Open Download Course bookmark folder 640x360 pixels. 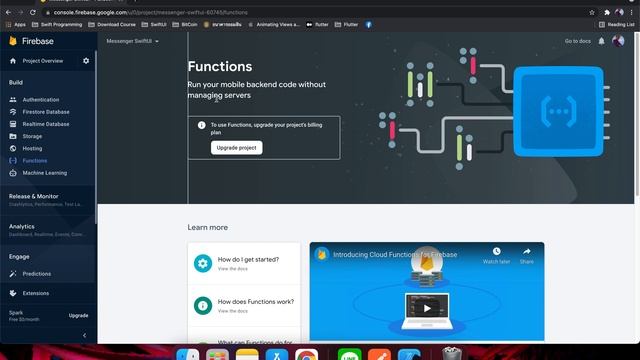pos(112,24)
